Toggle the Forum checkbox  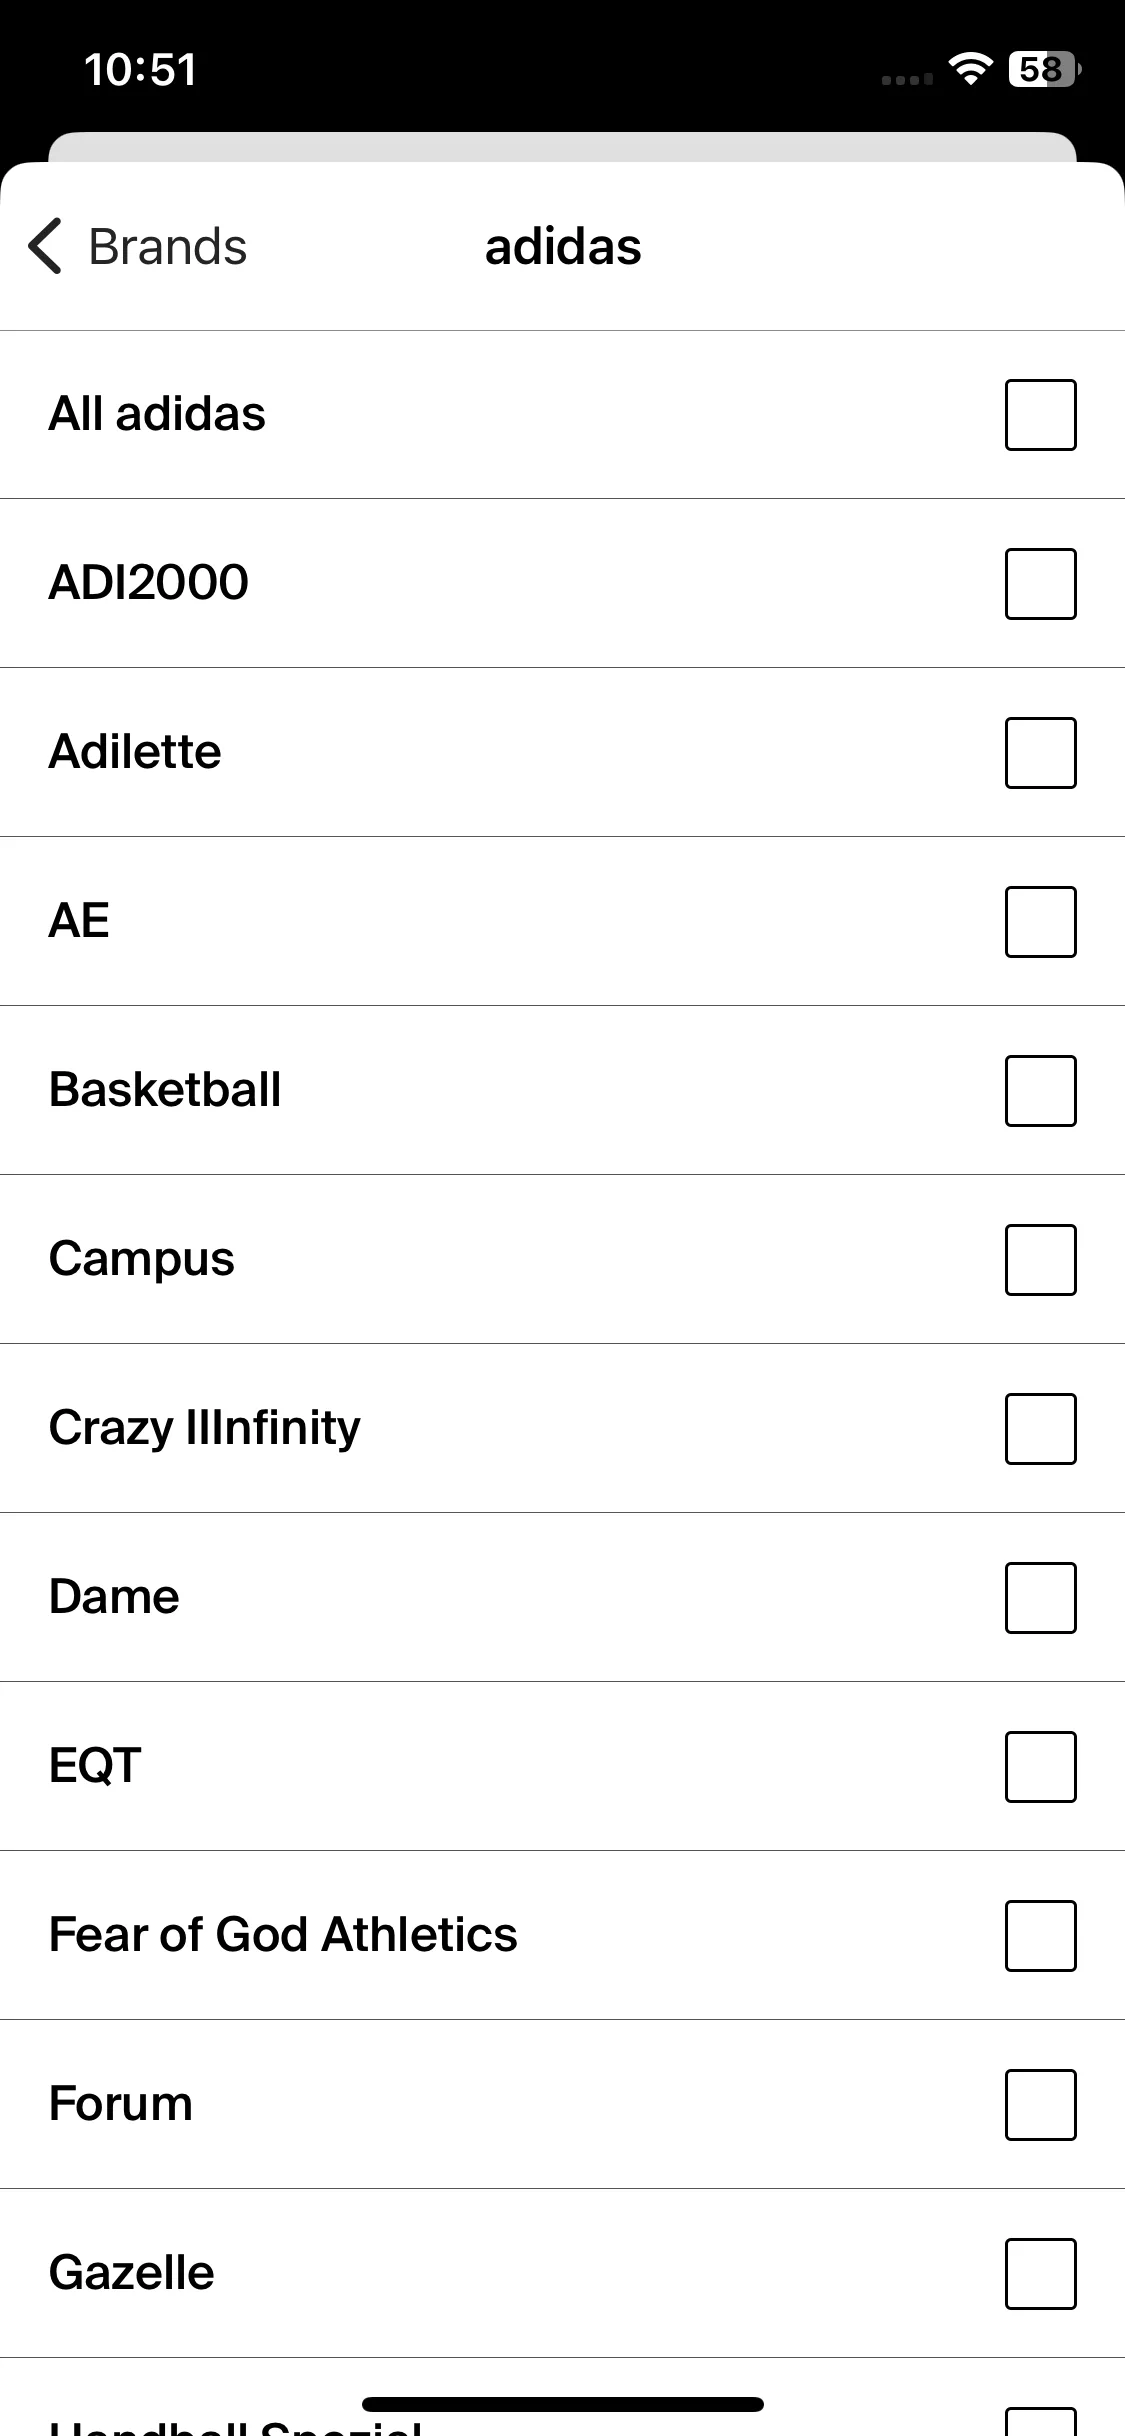1041,2105
